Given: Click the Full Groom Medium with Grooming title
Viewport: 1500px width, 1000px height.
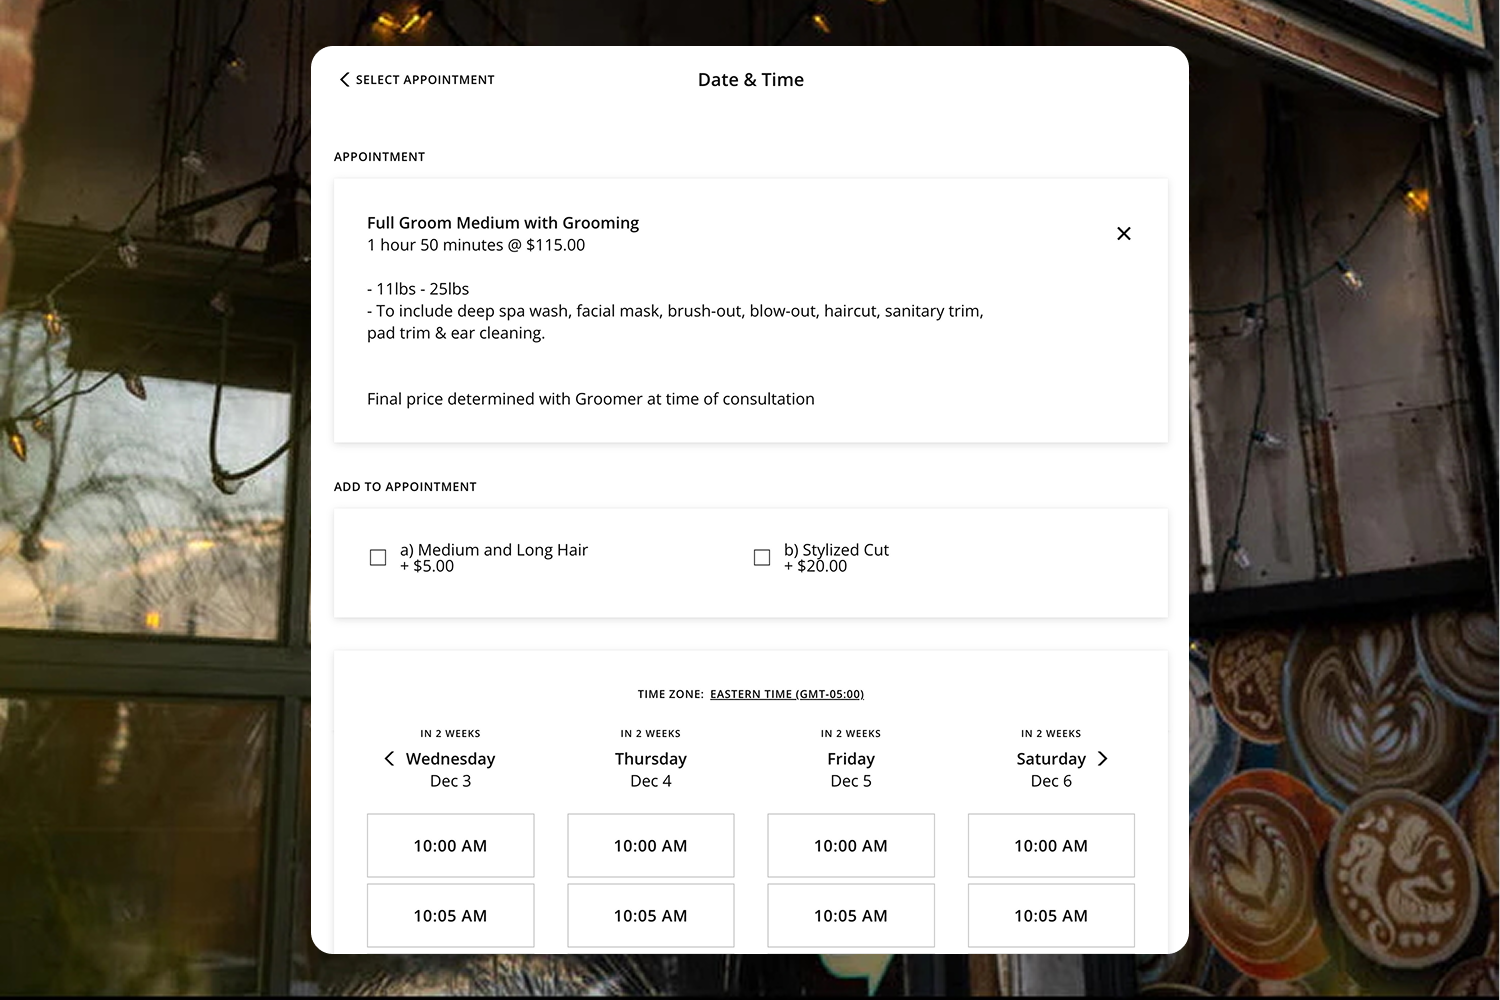Looking at the screenshot, I should 503,223.
